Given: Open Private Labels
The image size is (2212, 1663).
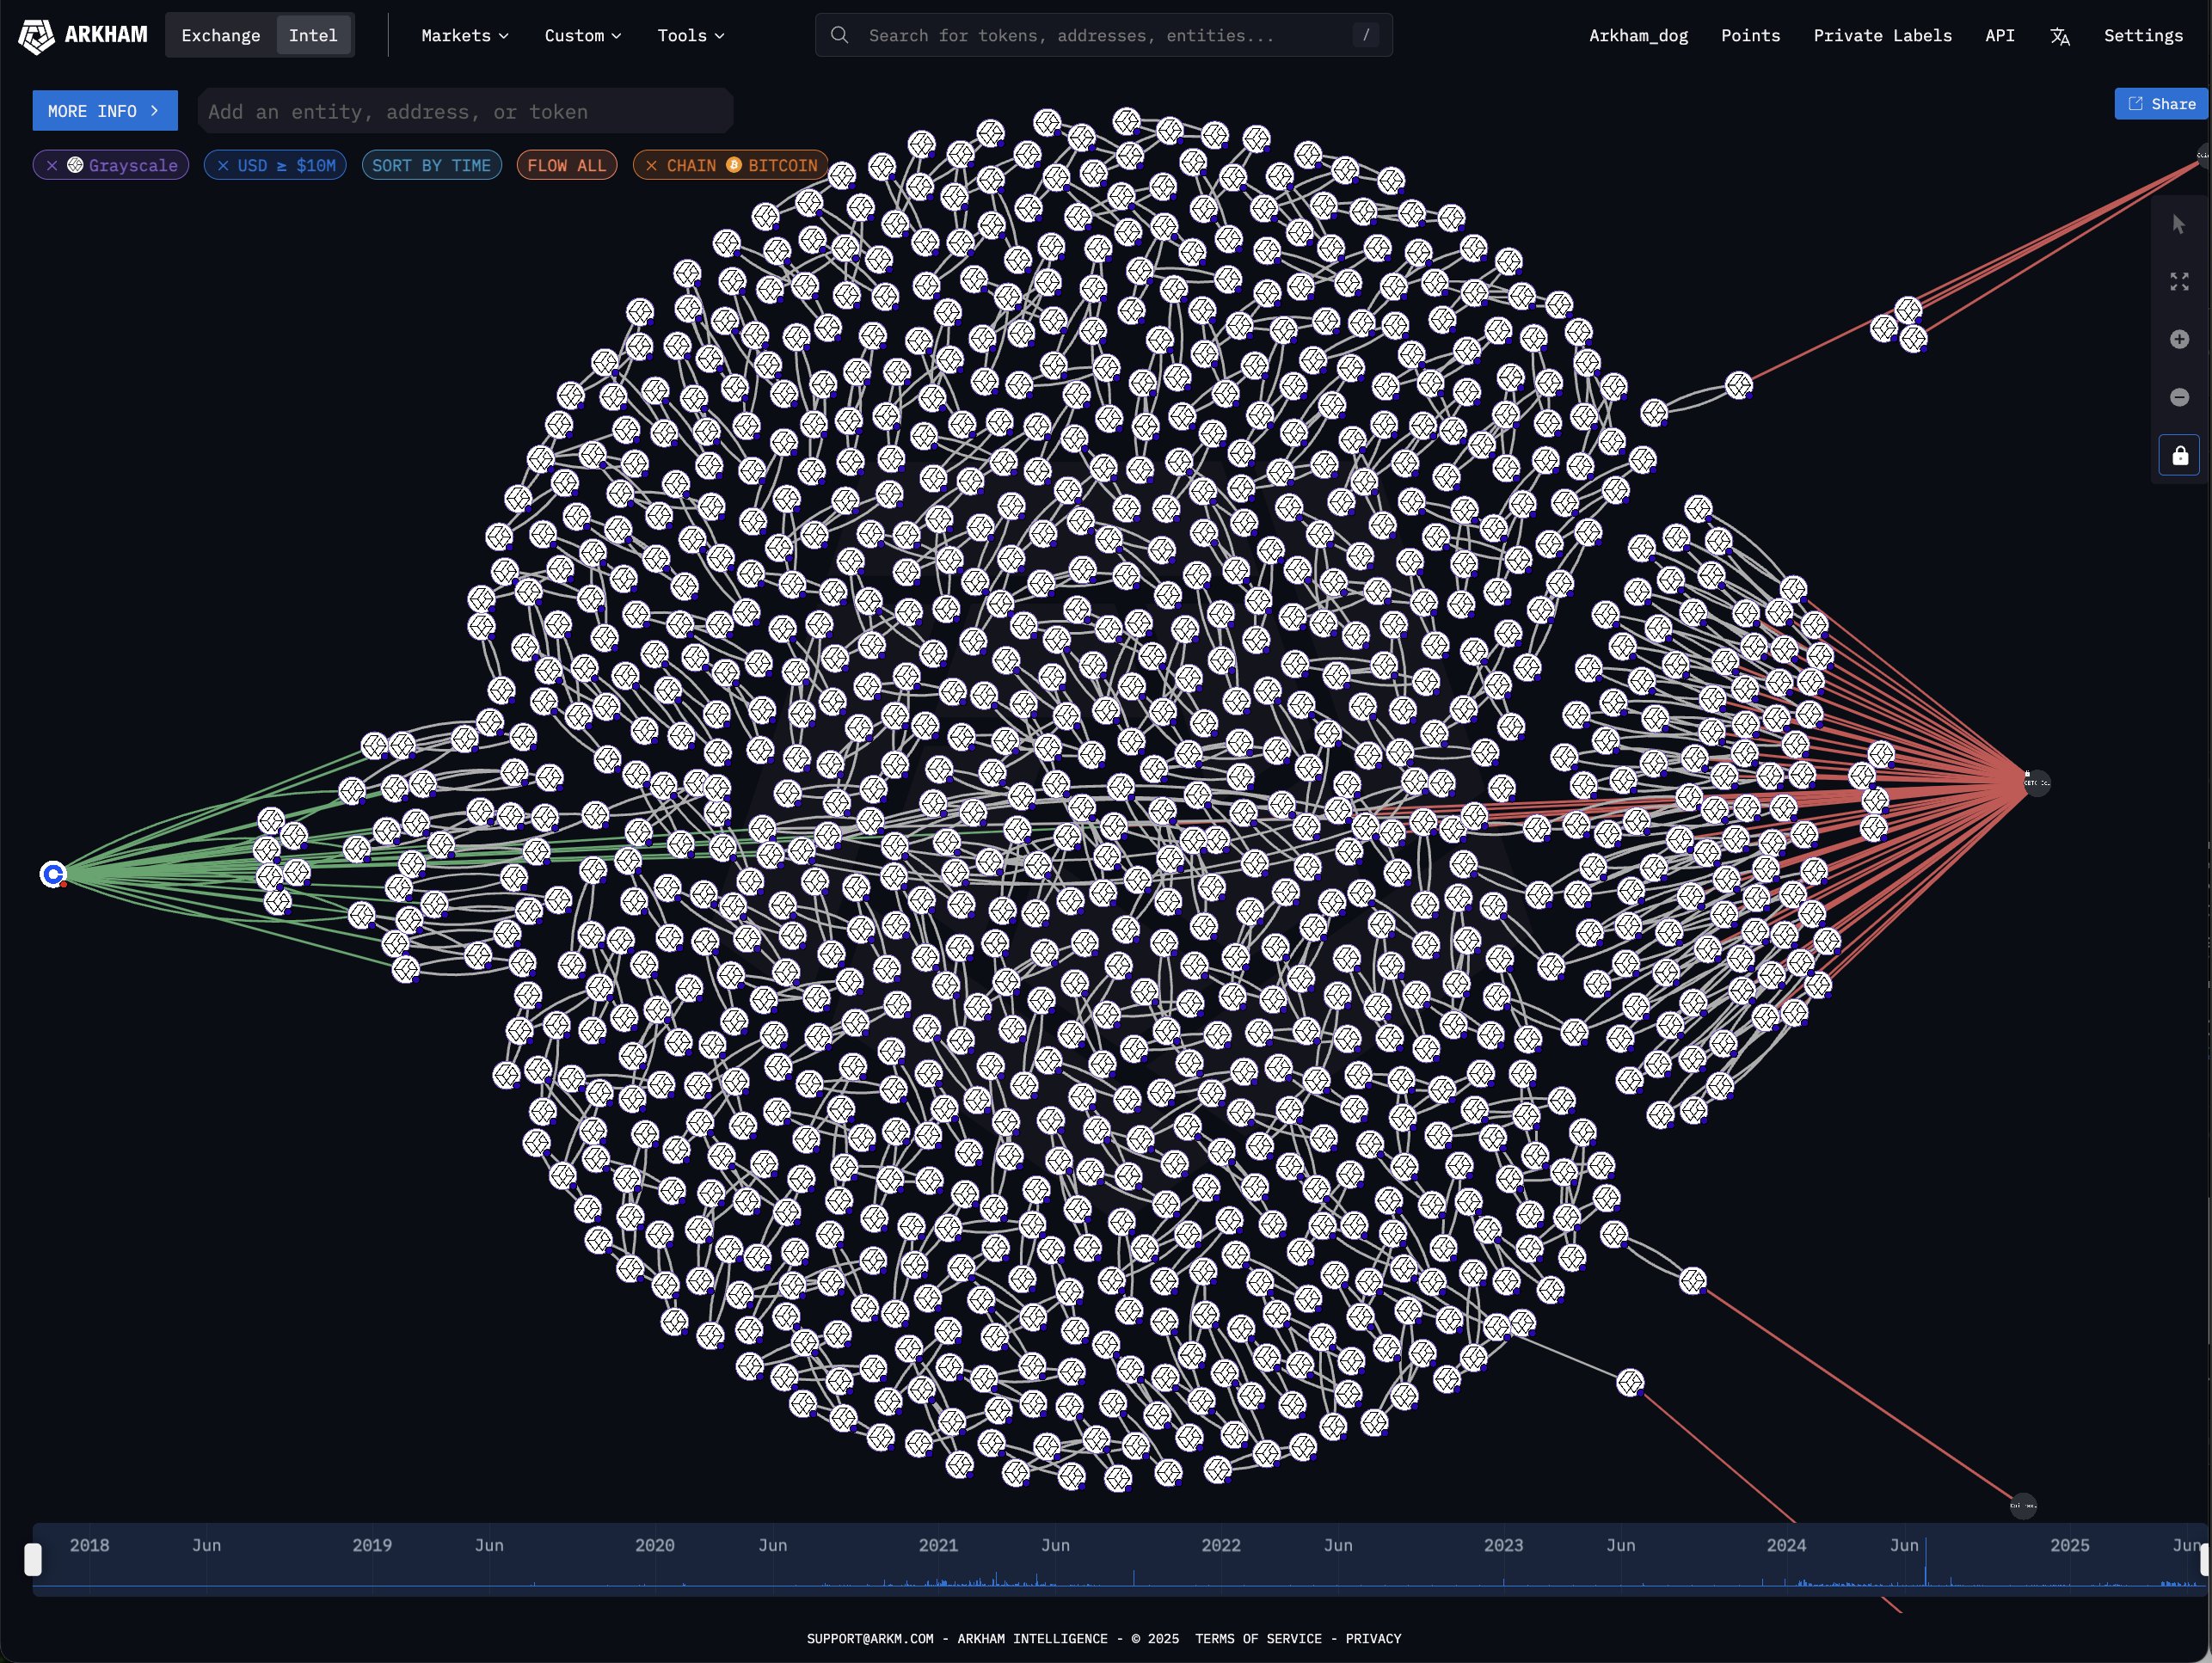Looking at the screenshot, I should pyautogui.click(x=1882, y=35).
